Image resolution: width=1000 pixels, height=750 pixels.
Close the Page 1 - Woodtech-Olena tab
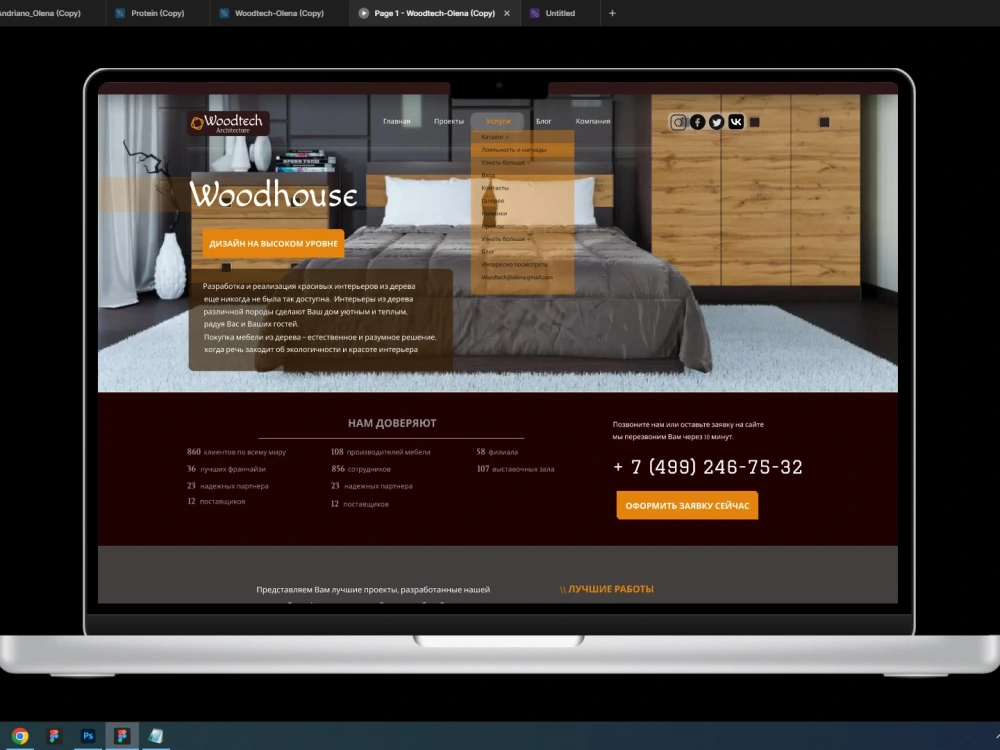click(507, 13)
